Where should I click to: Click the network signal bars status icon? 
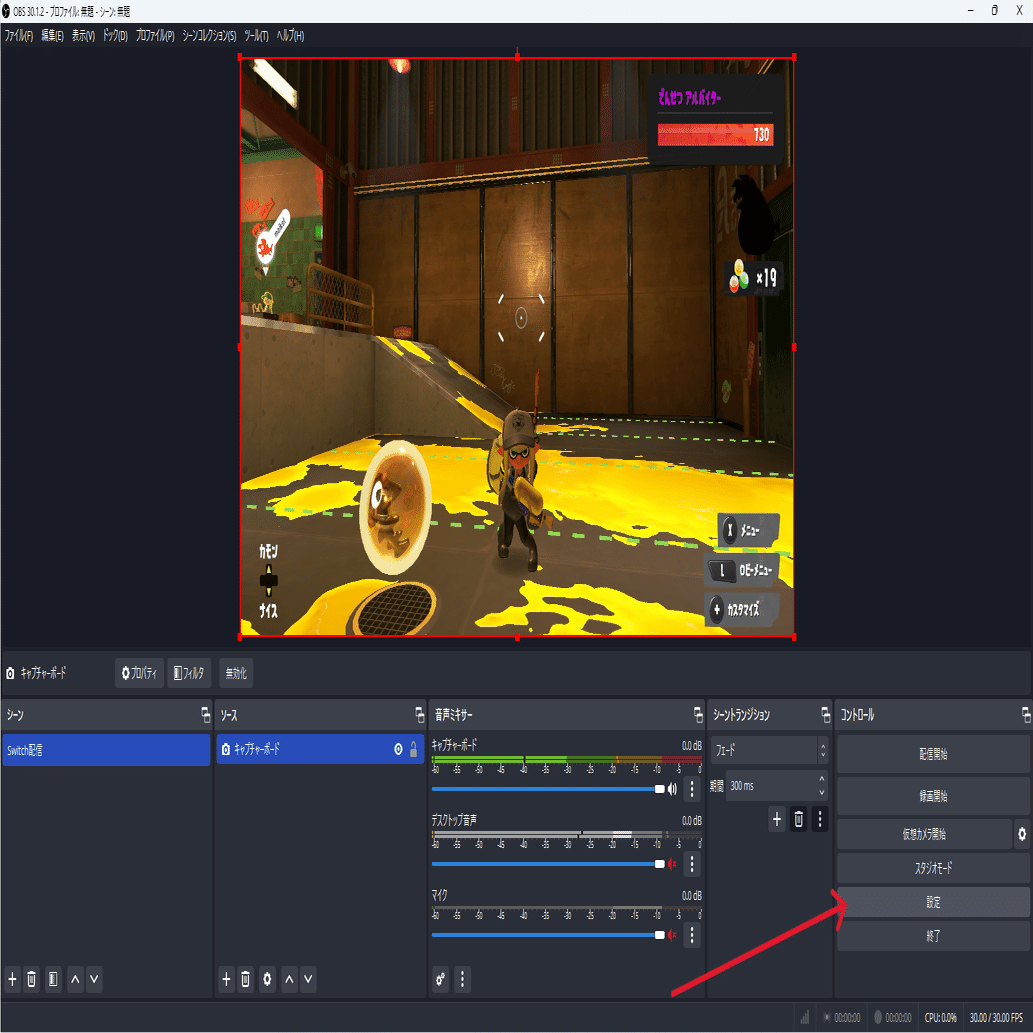tap(804, 1018)
